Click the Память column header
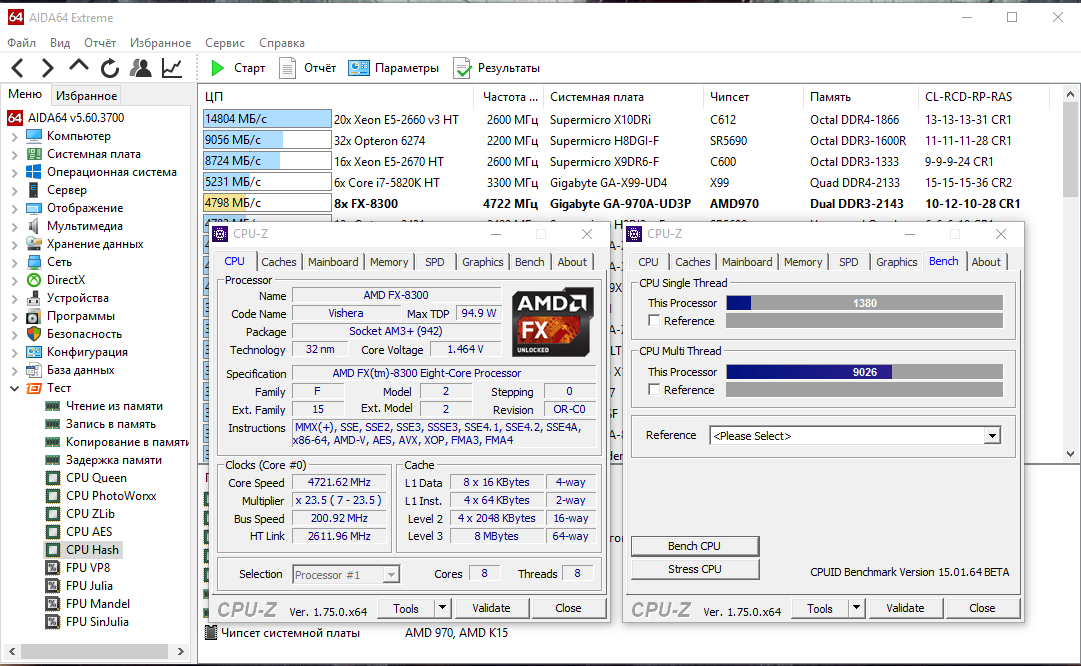This screenshot has width=1081, height=666. [860, 97]
